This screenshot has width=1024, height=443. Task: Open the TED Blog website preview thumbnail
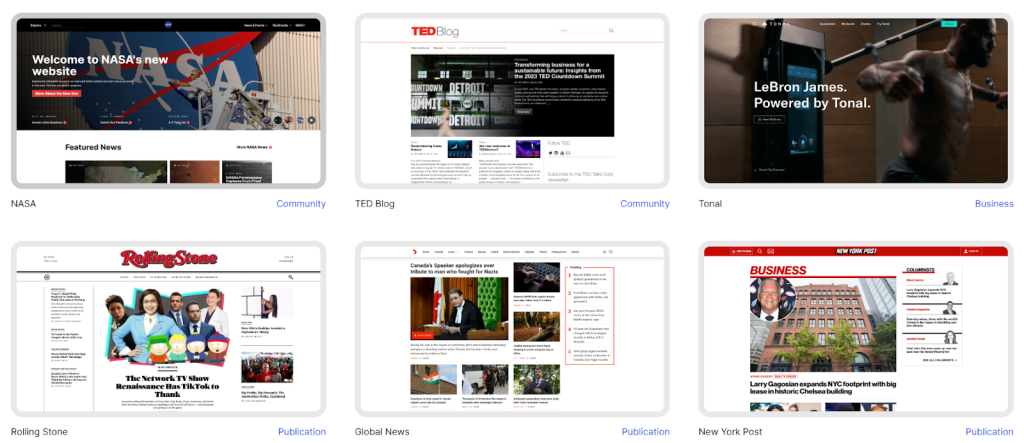tap(512, 101)
